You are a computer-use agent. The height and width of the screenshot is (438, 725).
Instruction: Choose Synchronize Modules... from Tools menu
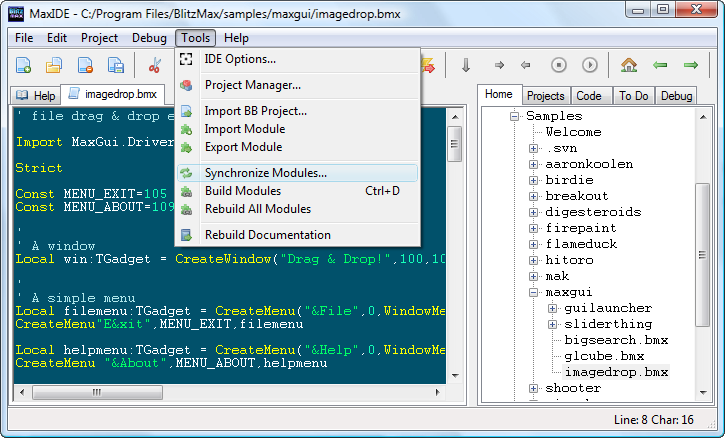click(297, 173)
